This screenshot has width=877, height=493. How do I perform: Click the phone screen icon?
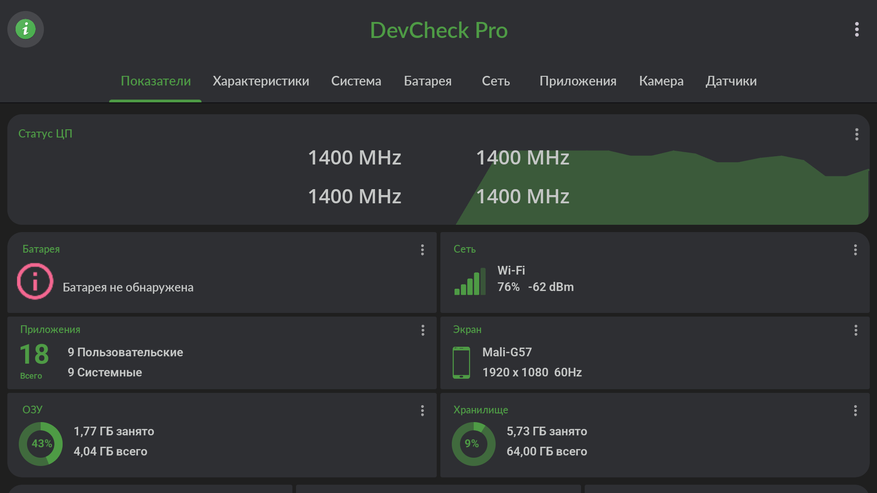pos(461,362)
